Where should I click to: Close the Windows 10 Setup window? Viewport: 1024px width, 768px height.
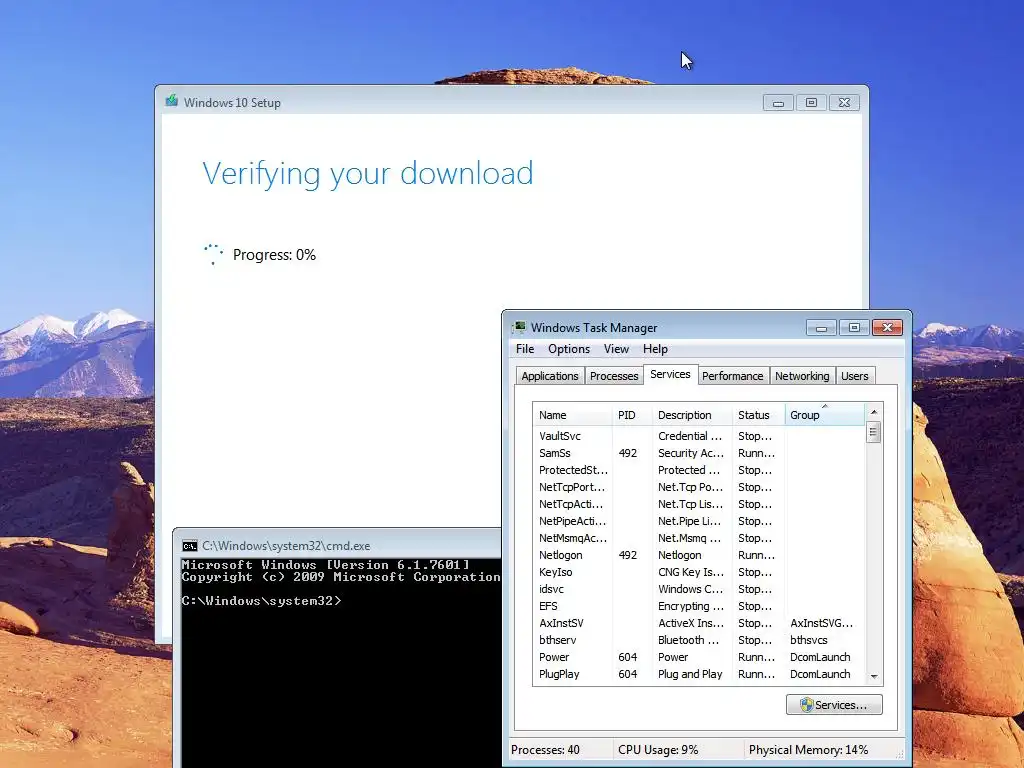coord(844,103)
